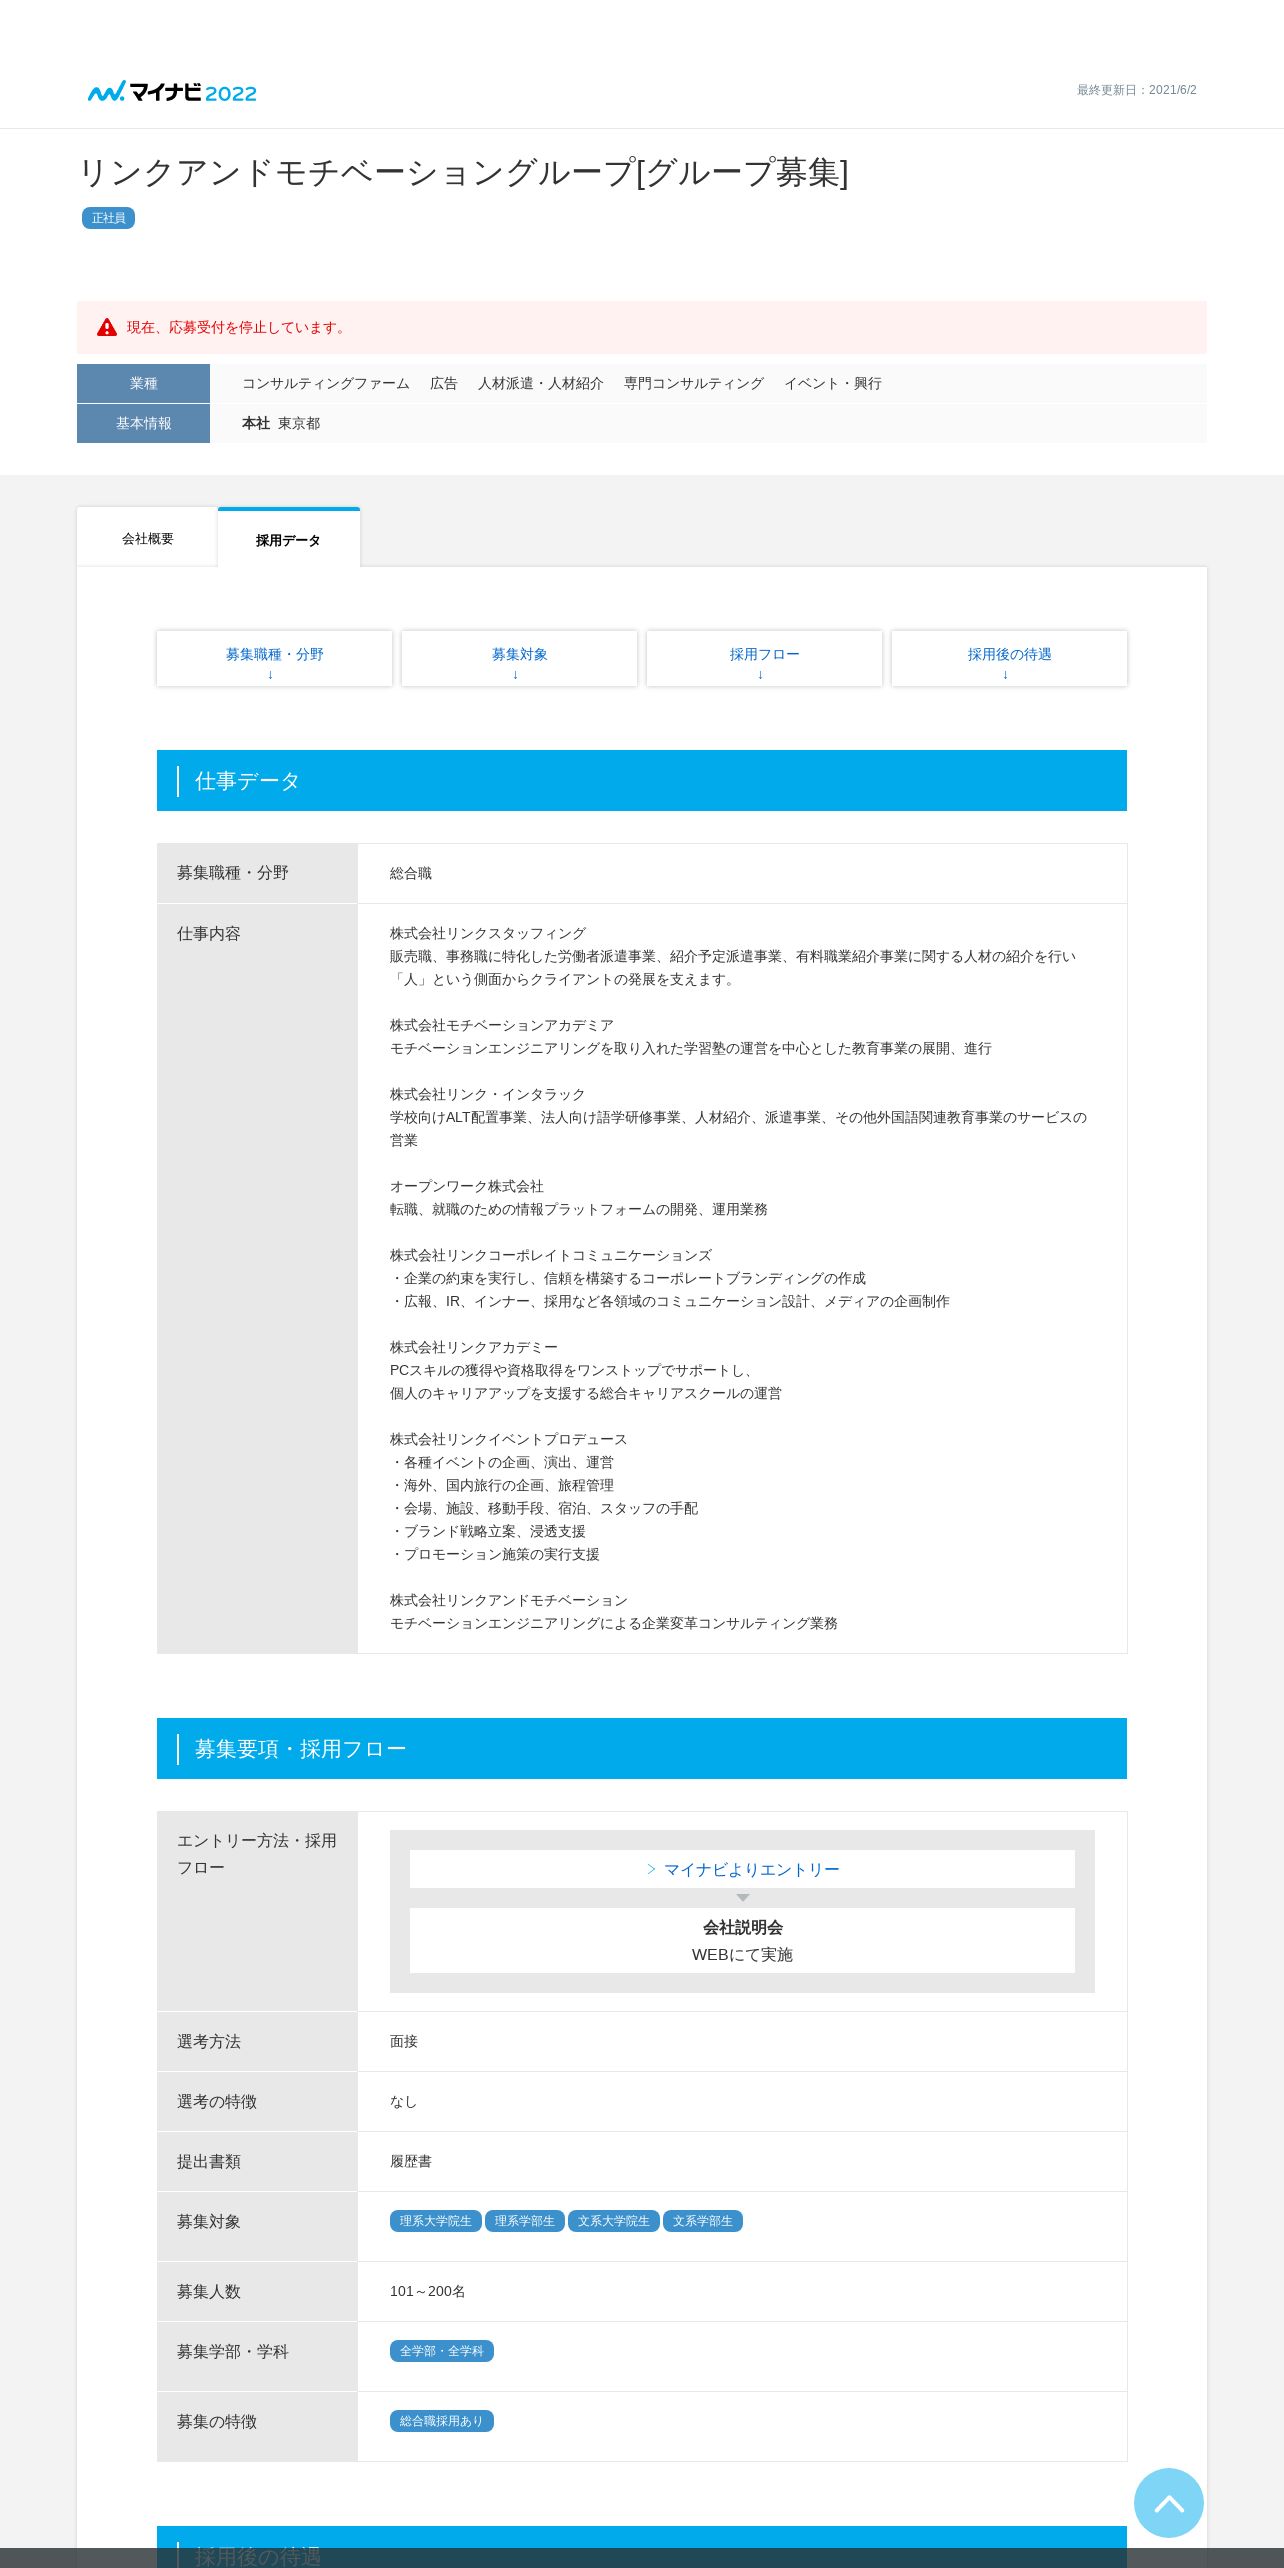The width and height of the screenshot is (1284, 2568).
Task: Click 株式会社リンク・インタラック text
Action: 488,1094
